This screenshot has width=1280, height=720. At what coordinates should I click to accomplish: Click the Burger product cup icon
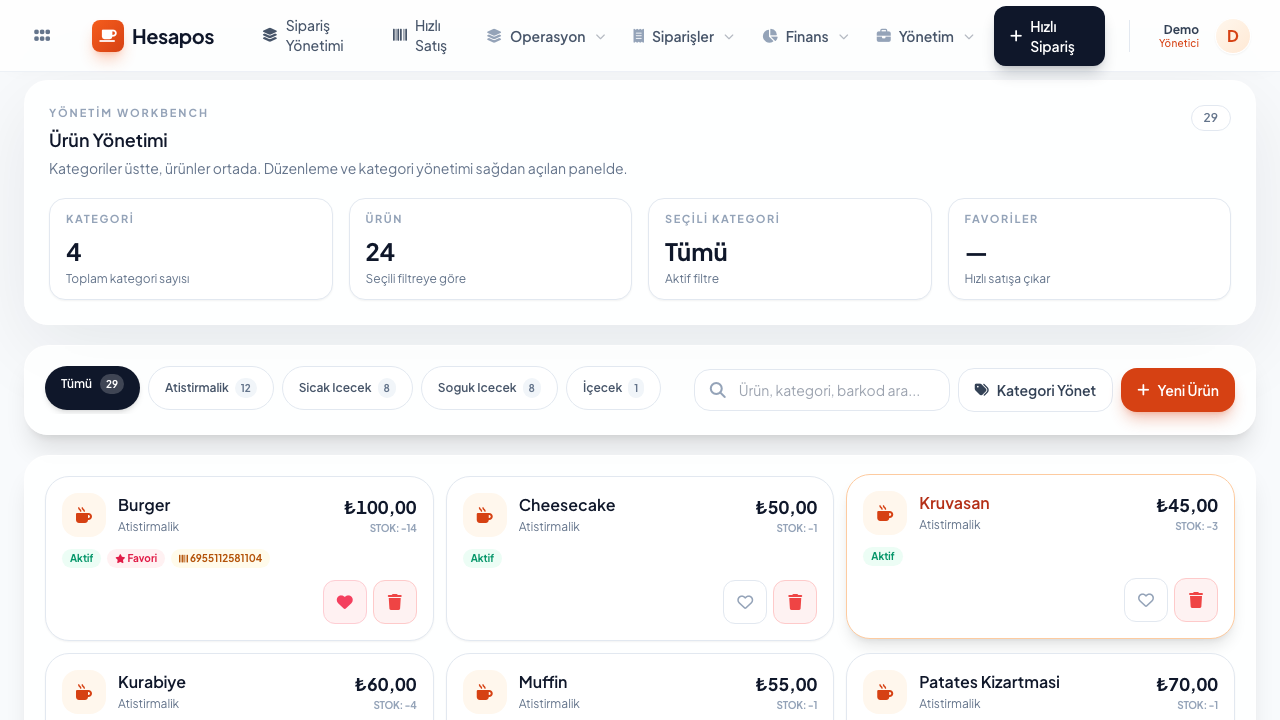coord(84,515)
